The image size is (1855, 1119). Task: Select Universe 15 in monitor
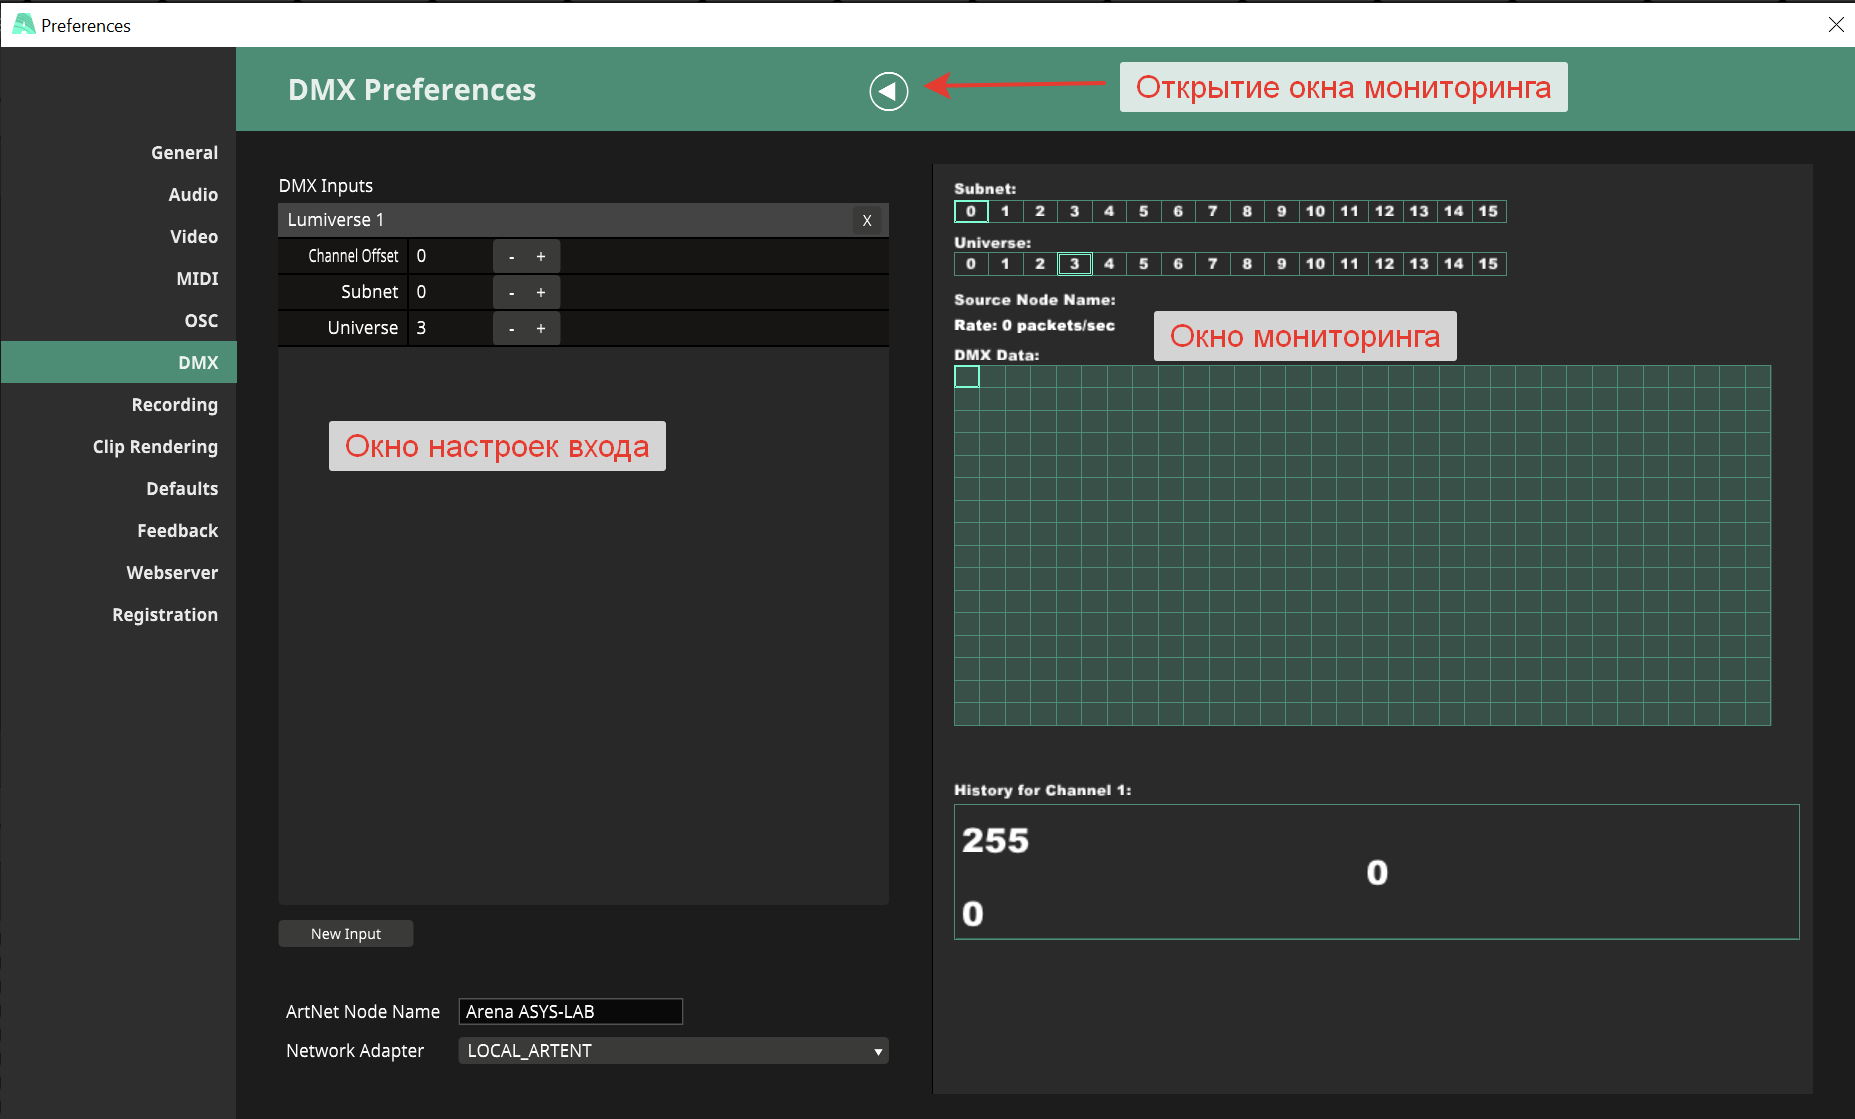tap(1488, 264)
